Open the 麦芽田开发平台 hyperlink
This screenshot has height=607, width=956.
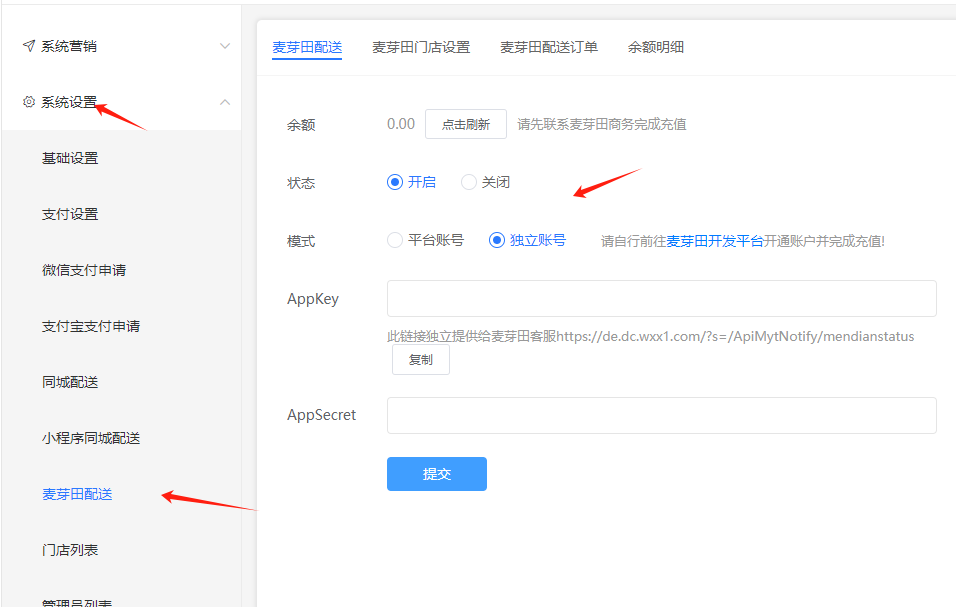(715, 241)
